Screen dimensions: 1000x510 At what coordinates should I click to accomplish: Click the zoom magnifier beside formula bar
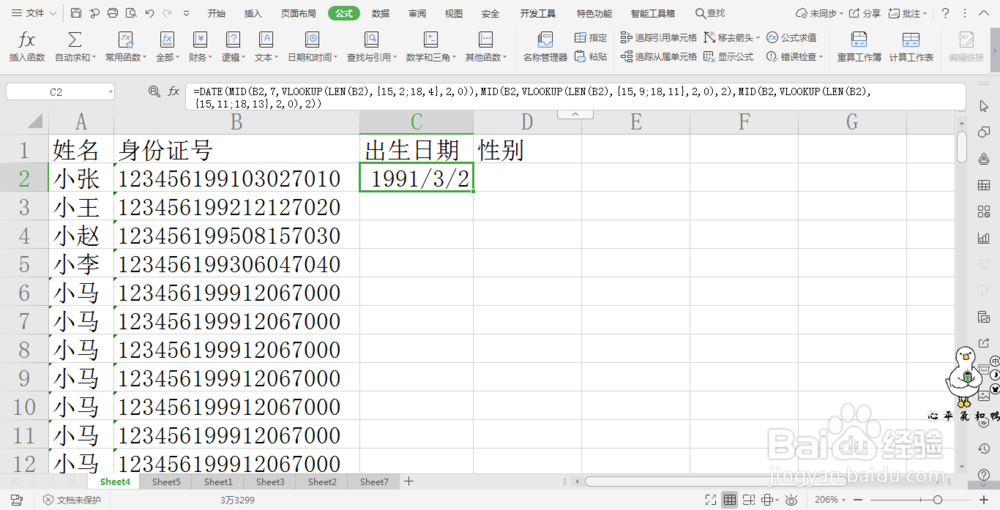coord(154,92)
